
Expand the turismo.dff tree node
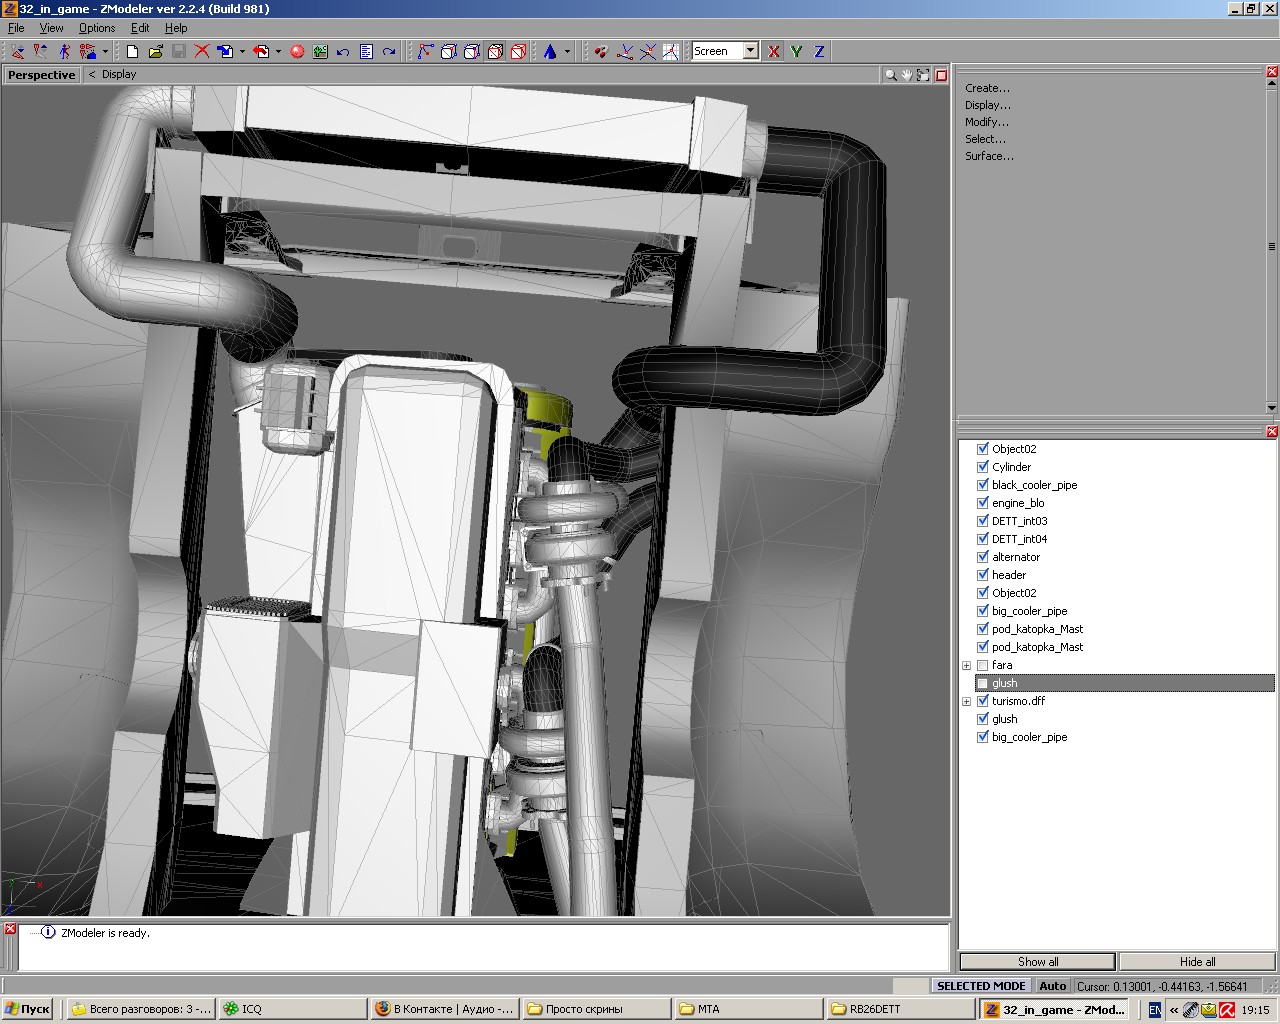click(x=966, y=701)
